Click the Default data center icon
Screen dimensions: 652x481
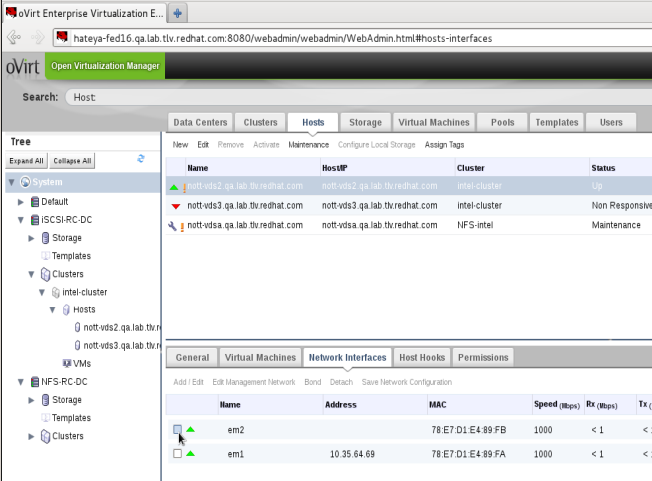click(x=35, y=202)
